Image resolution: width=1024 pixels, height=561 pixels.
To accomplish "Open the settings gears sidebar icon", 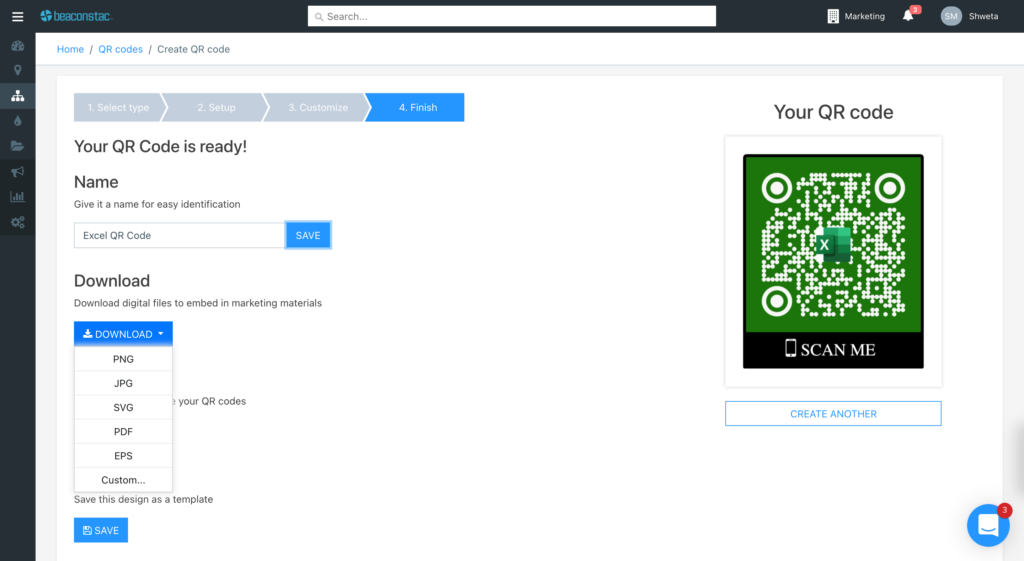I will point(17,222).
